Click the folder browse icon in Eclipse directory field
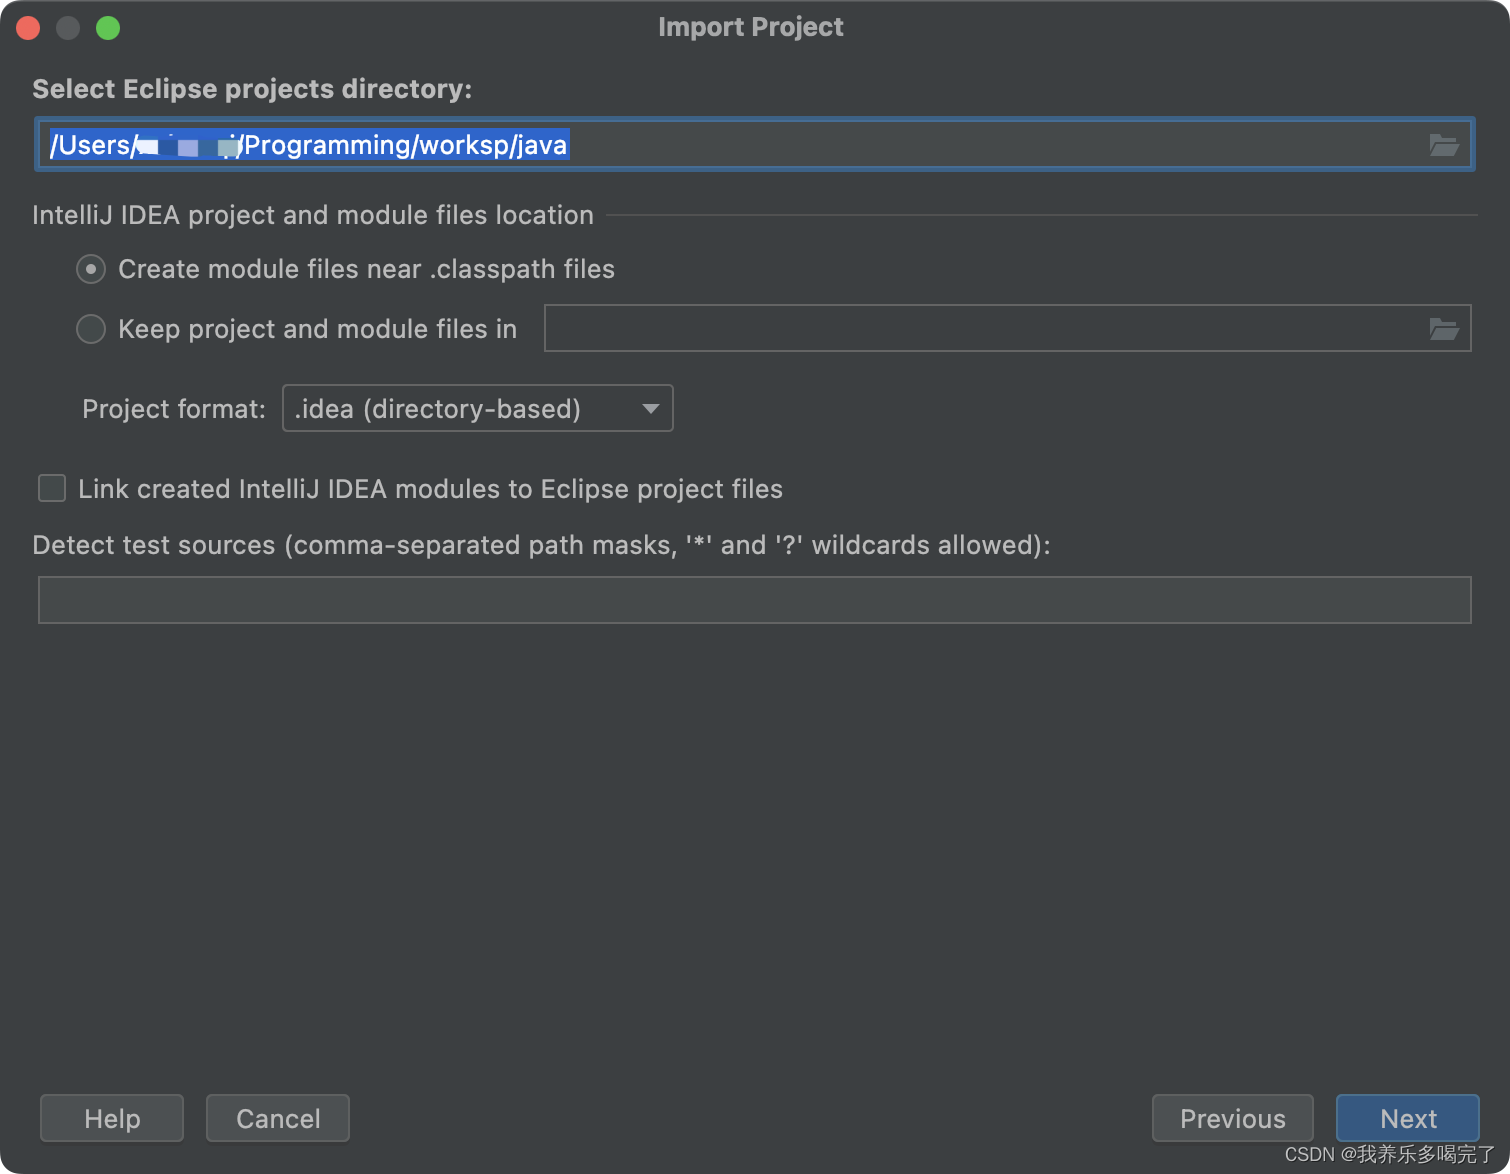Image resolution: width=1510 pixels, height=1174 pixels. point(1443,145)
